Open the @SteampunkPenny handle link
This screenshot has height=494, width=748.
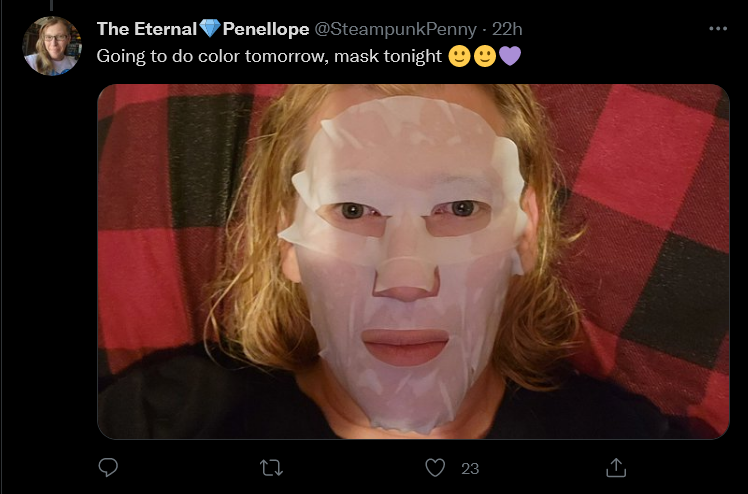click(395, 30)
